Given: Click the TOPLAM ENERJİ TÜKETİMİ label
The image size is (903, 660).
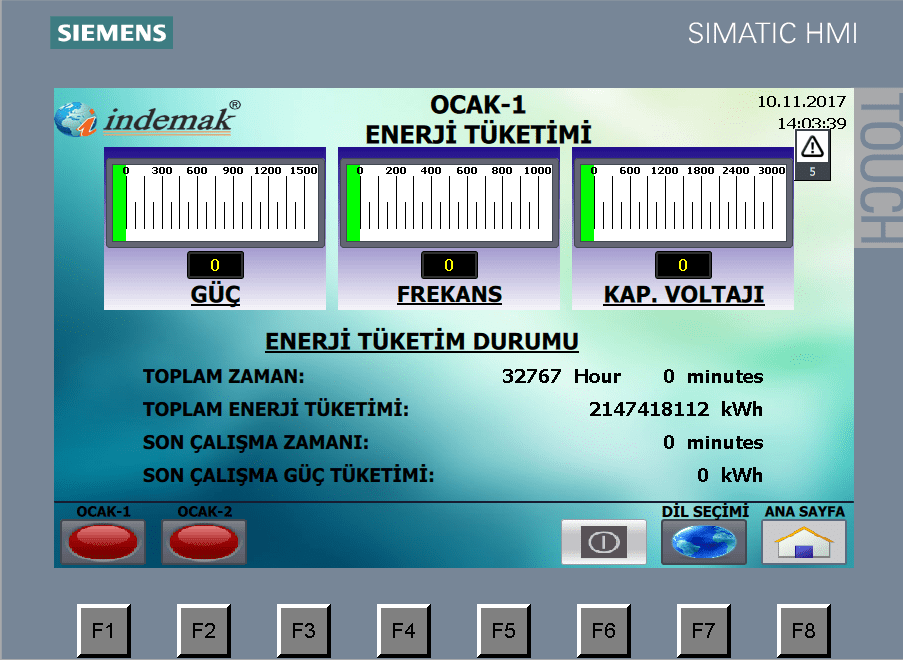Looking at the screenshot, I should pyautogui.click(x=276, y=409).
